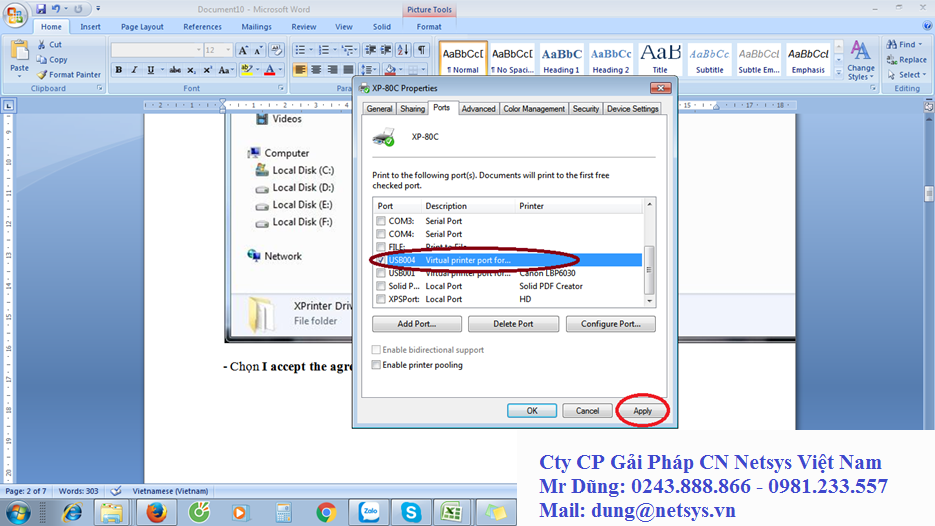The width and height of the screenshot is (935, 526).
Task: Enable printer pooling checkbox
Action: [377, 365]
